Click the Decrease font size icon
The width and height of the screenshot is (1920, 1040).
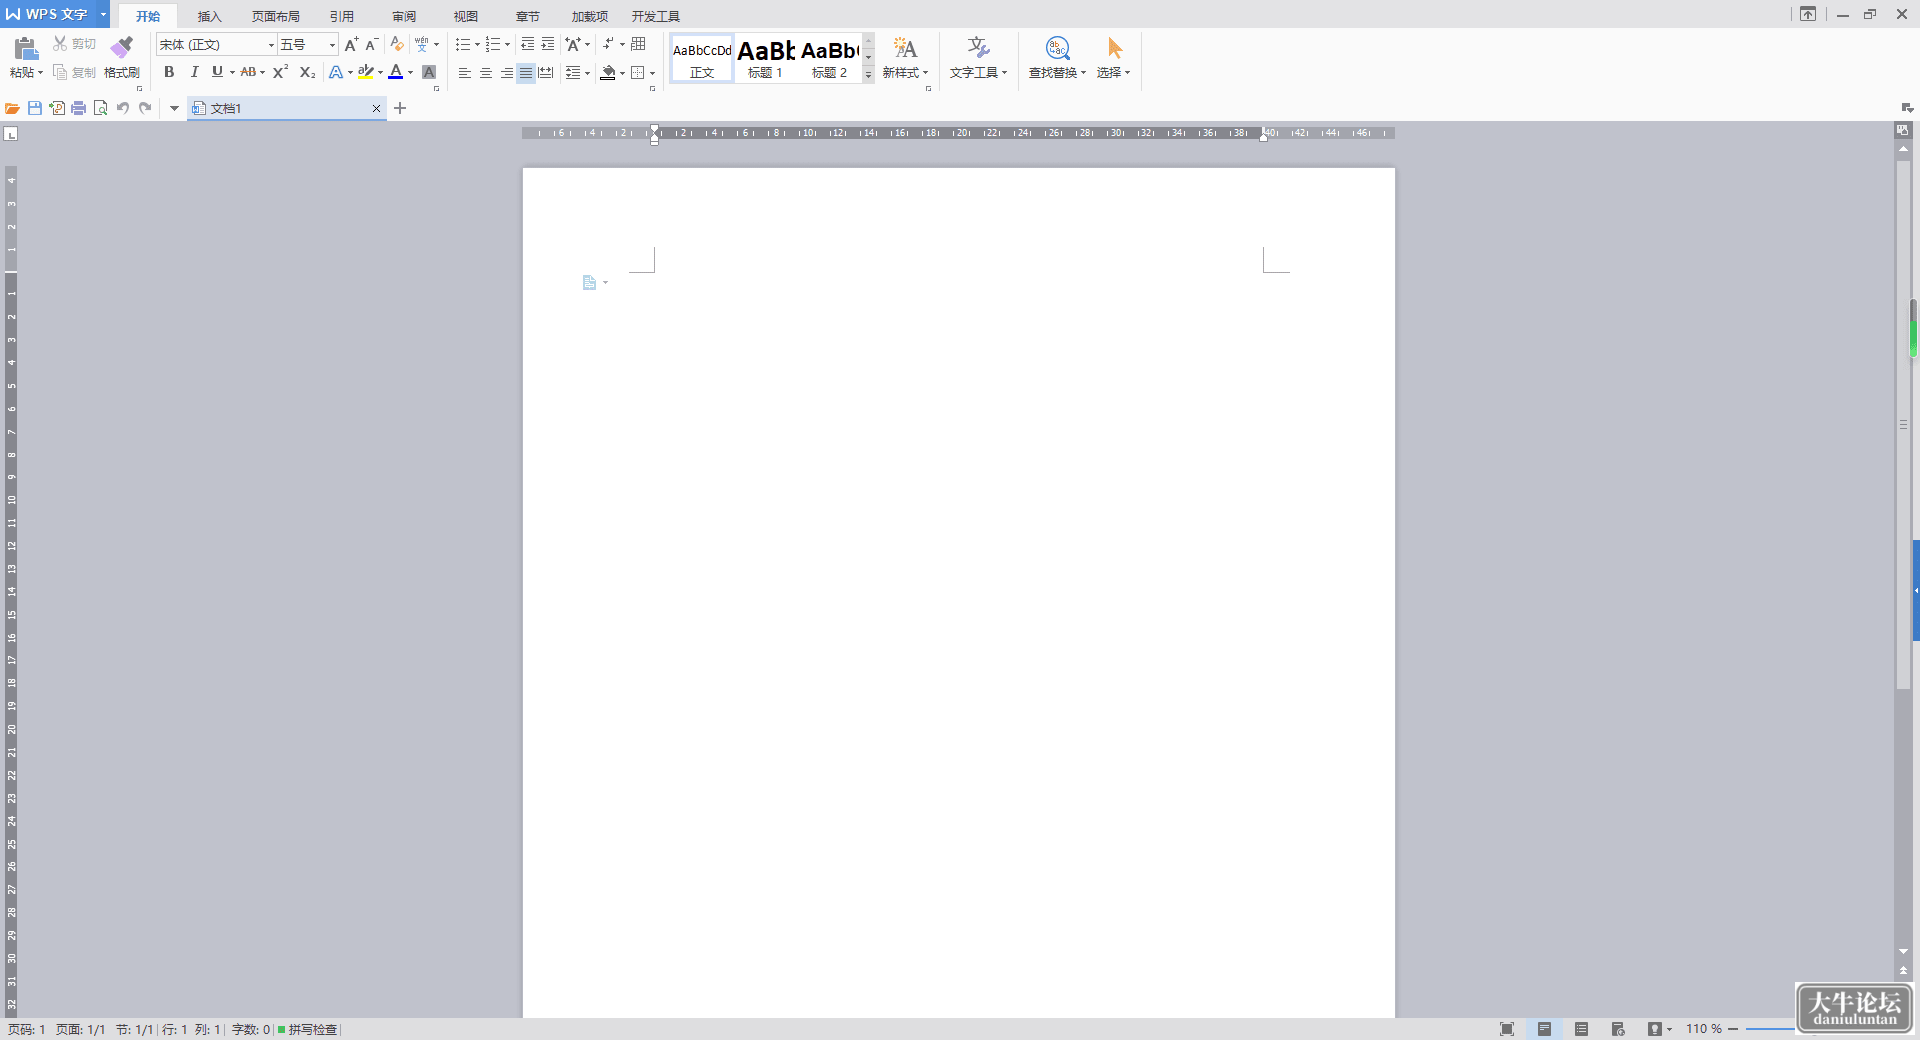coord(371,44)
